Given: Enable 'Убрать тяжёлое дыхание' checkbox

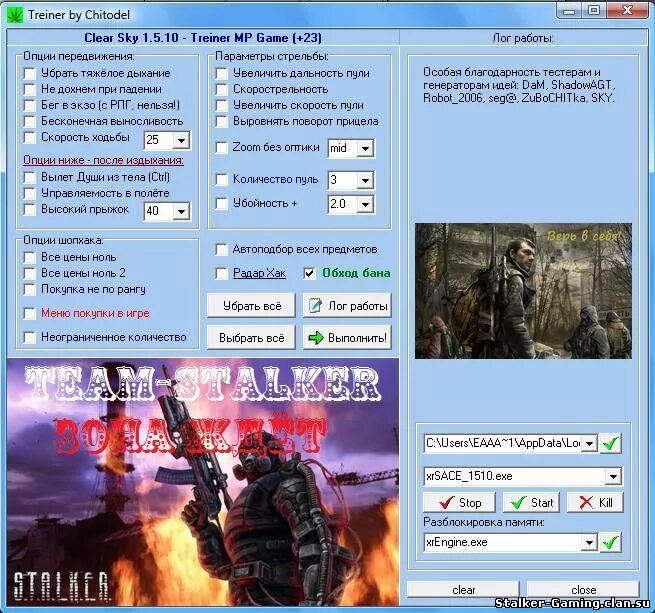Looking at the screenshot, I should [30, 74].
